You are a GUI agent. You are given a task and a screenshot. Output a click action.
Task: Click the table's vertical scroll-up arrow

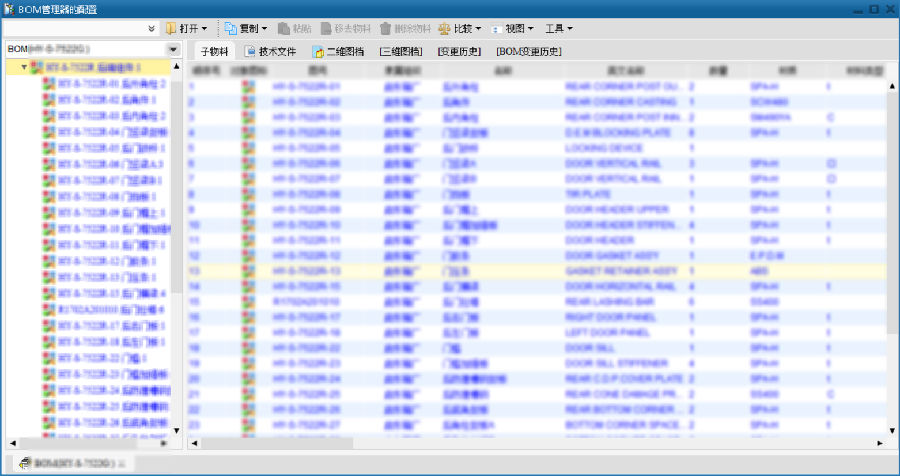(893, 86)
